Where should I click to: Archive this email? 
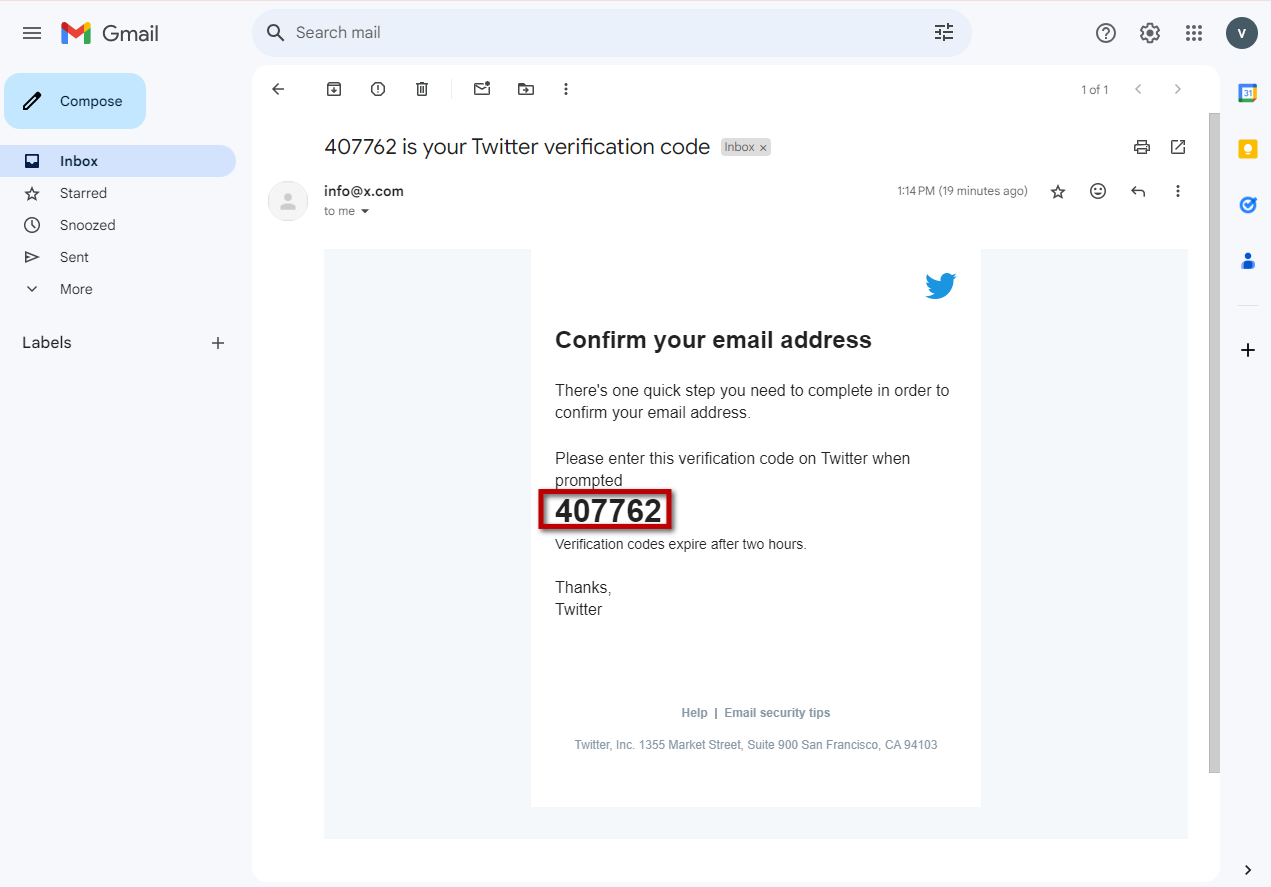click(x=334, y=89)
